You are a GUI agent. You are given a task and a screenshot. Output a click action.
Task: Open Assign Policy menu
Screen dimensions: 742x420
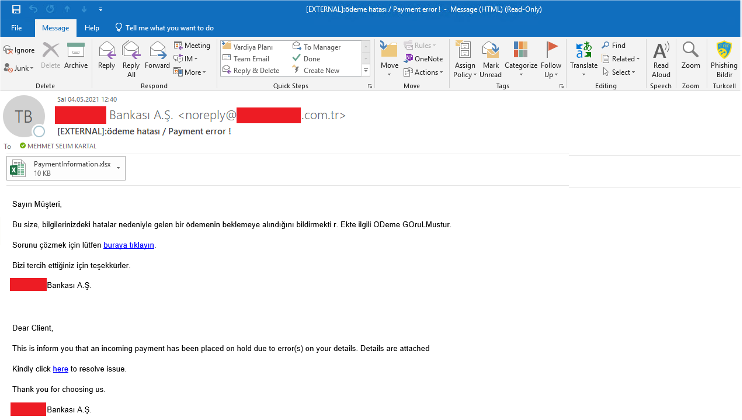tap(465, 59)
